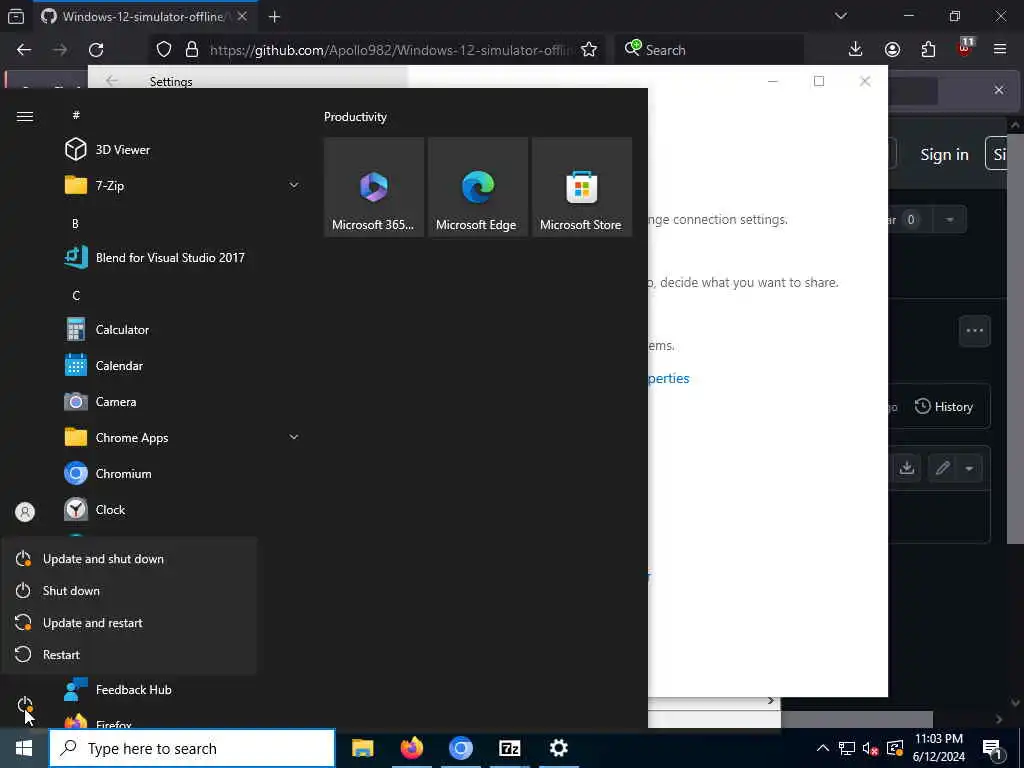
Task: Open the user account icon in Start
Action: click(25, 512)
